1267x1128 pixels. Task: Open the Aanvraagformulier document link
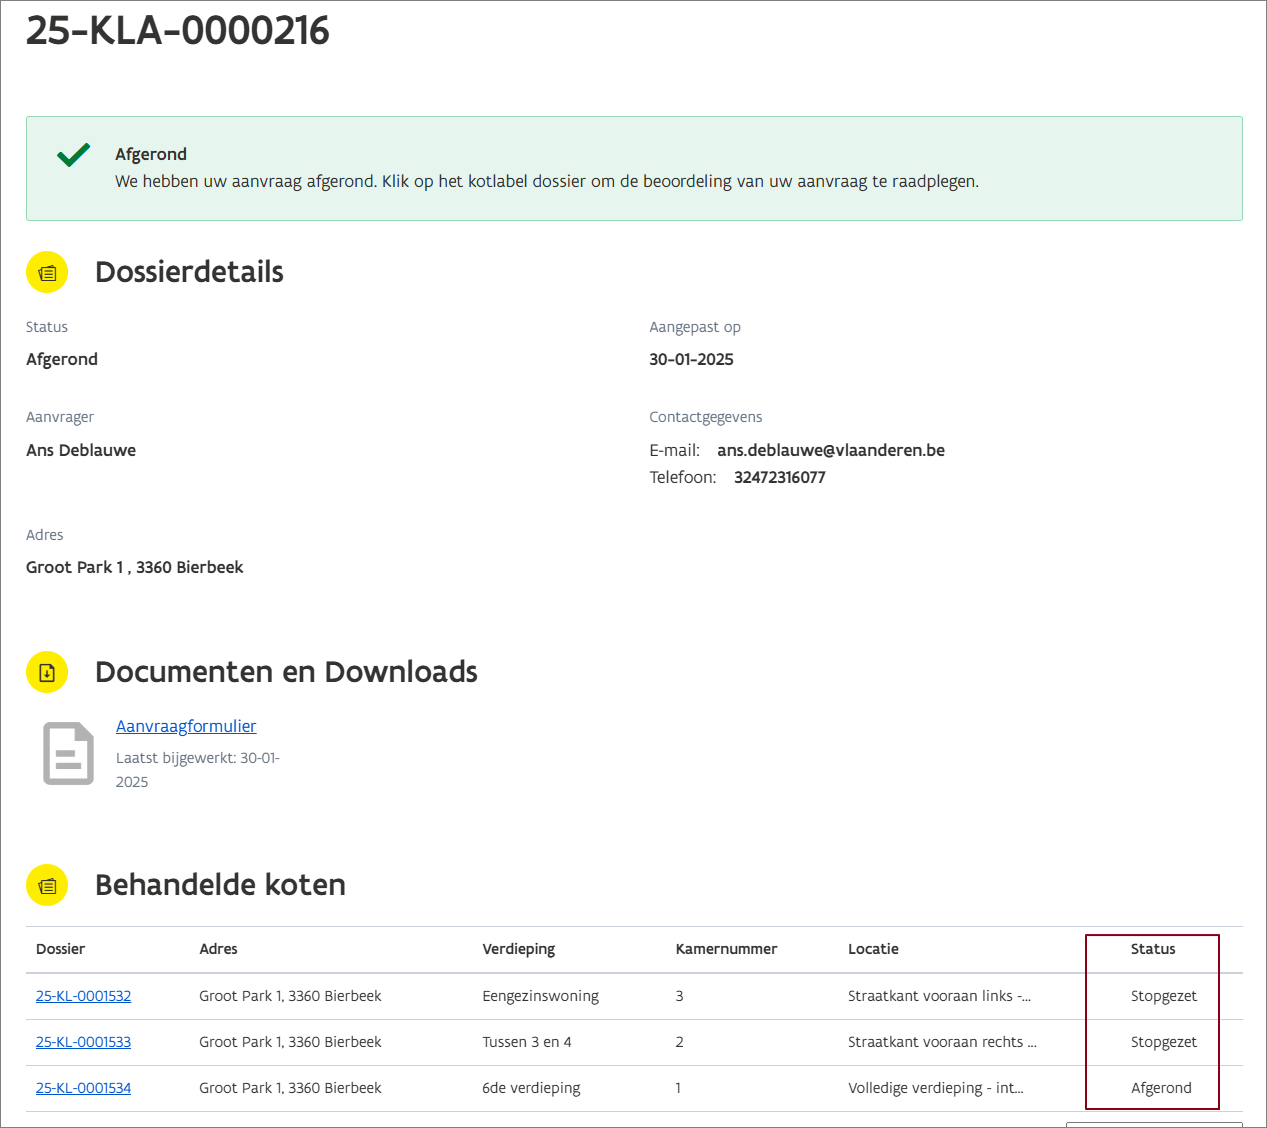point(186,726)
